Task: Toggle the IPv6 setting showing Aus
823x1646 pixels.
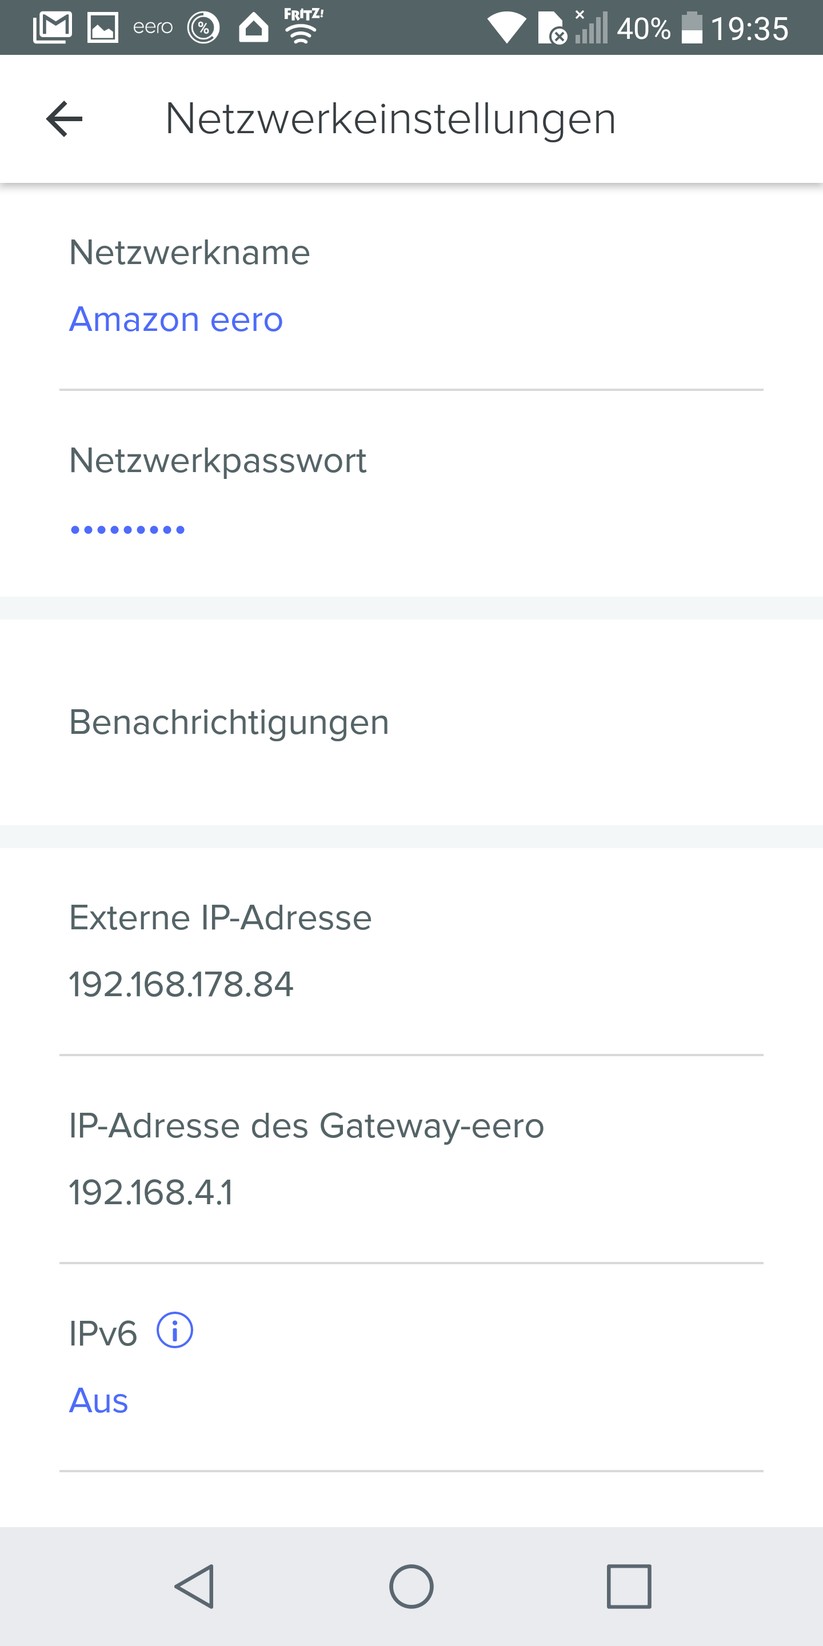Action: pos(98,1401)
